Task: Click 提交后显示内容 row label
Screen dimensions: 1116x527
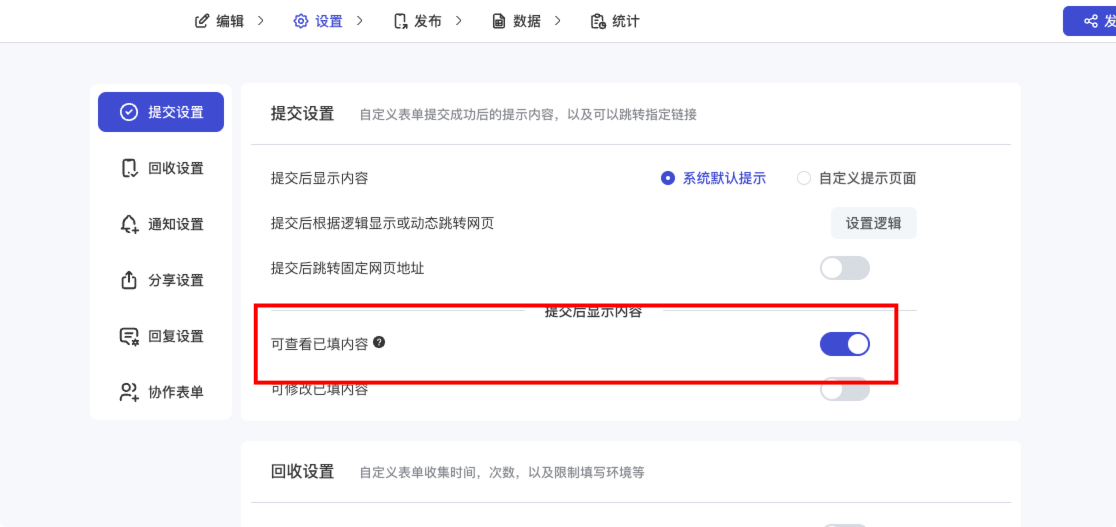Action: coord(320,178)
